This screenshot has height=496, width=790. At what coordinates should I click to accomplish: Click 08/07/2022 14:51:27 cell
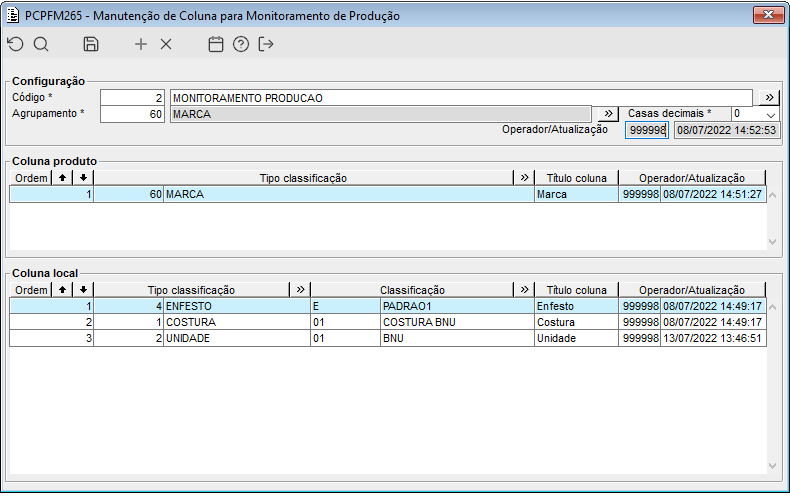coord(712,194)
